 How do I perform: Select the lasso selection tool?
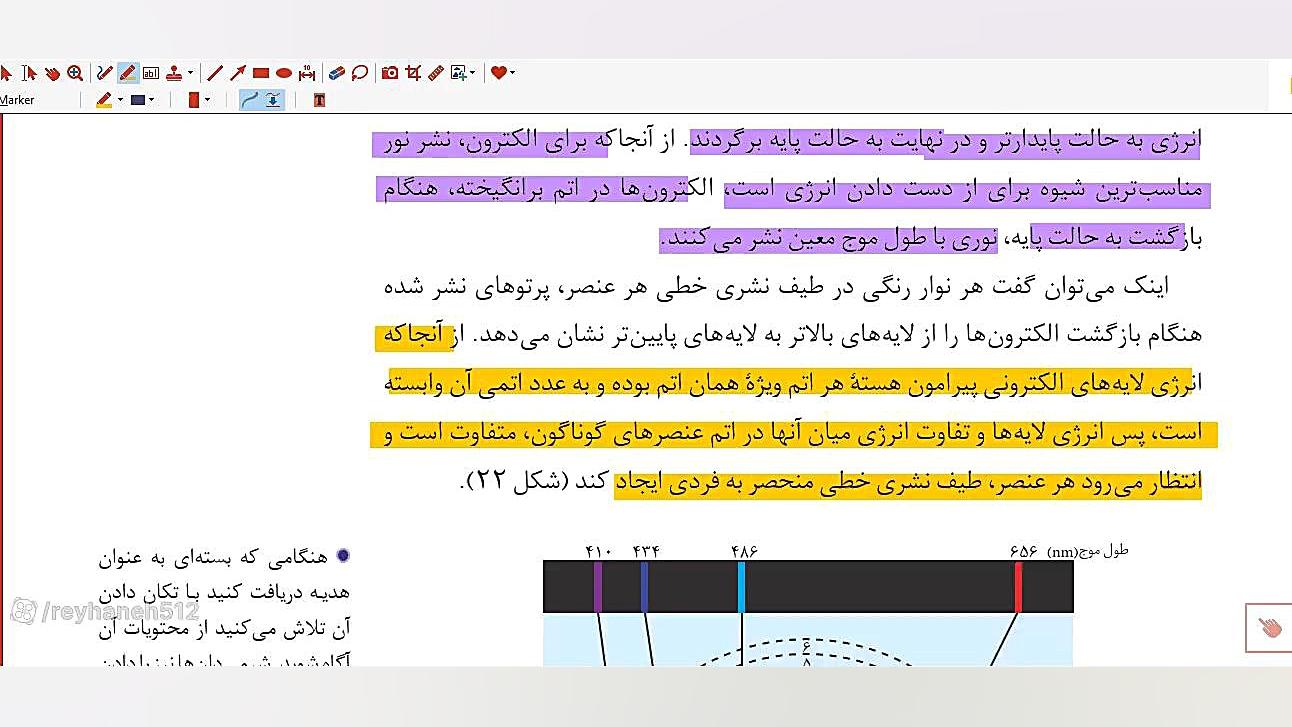point(360,73)
